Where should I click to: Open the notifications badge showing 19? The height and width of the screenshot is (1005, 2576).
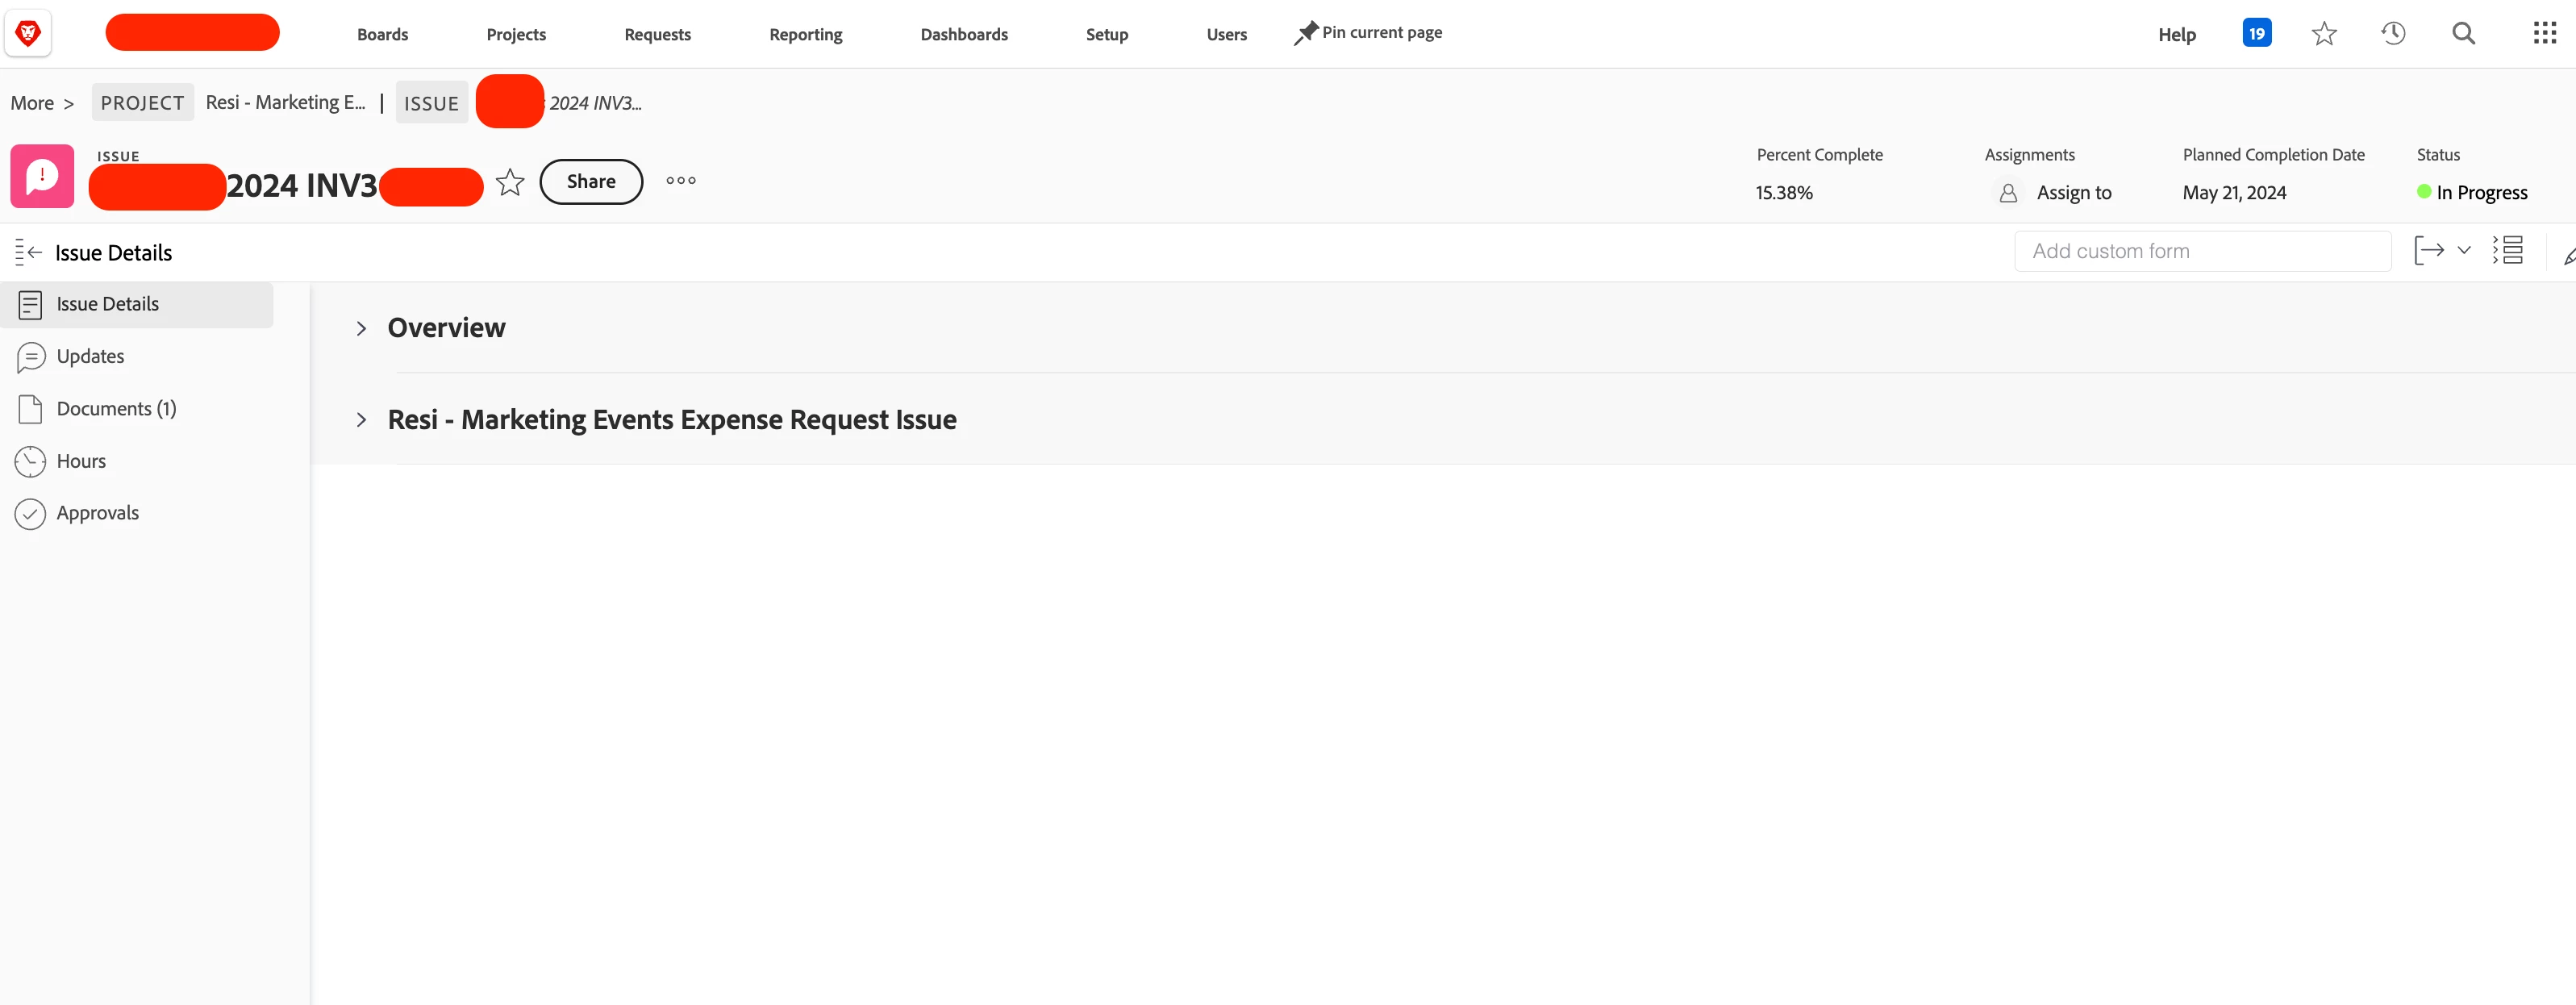pos(2256,34)
